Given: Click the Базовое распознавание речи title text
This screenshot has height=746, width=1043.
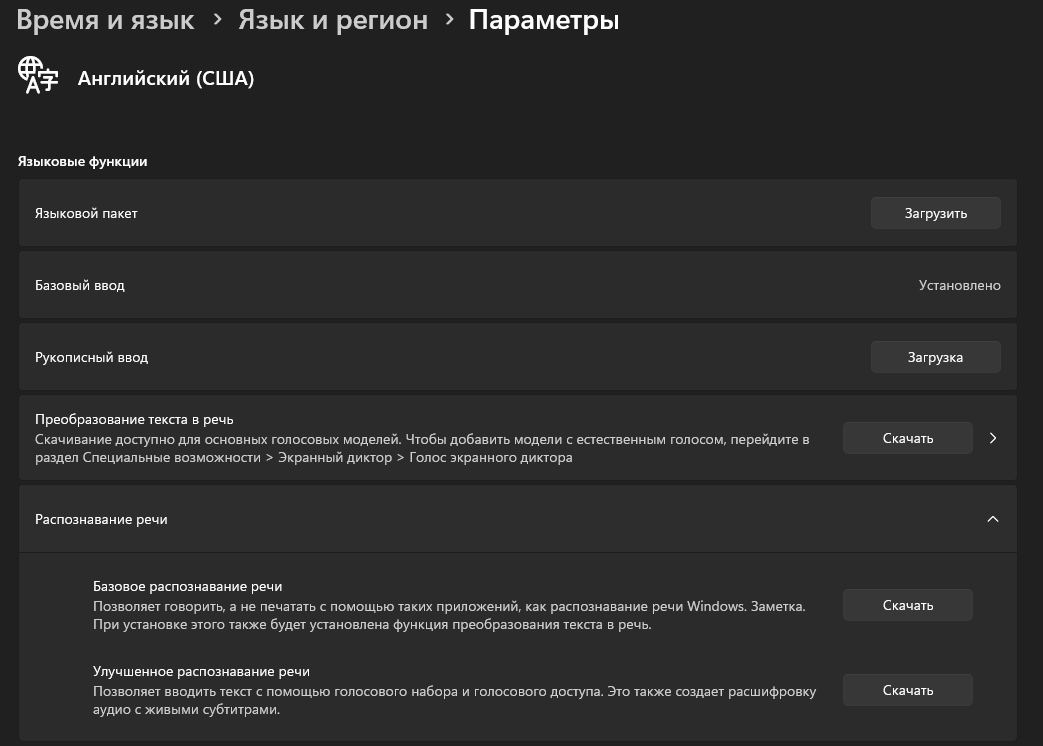Looking at the screenshot, I should [187, 586].
